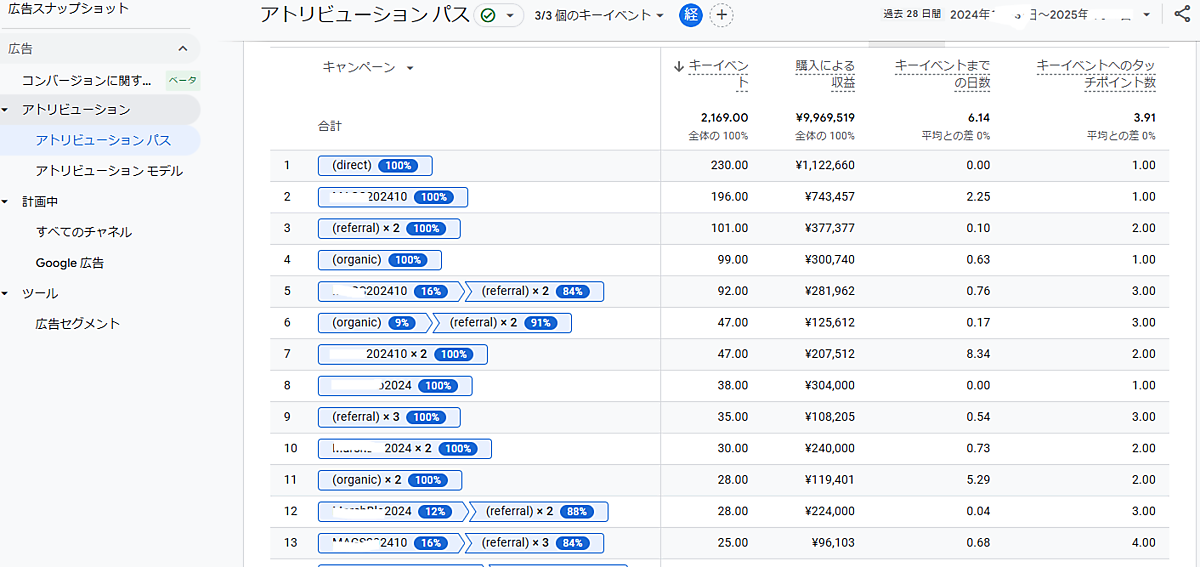1200x567 pixels.
Task: Go to Google 広告 sidebar item
Action: pos(70,263)
